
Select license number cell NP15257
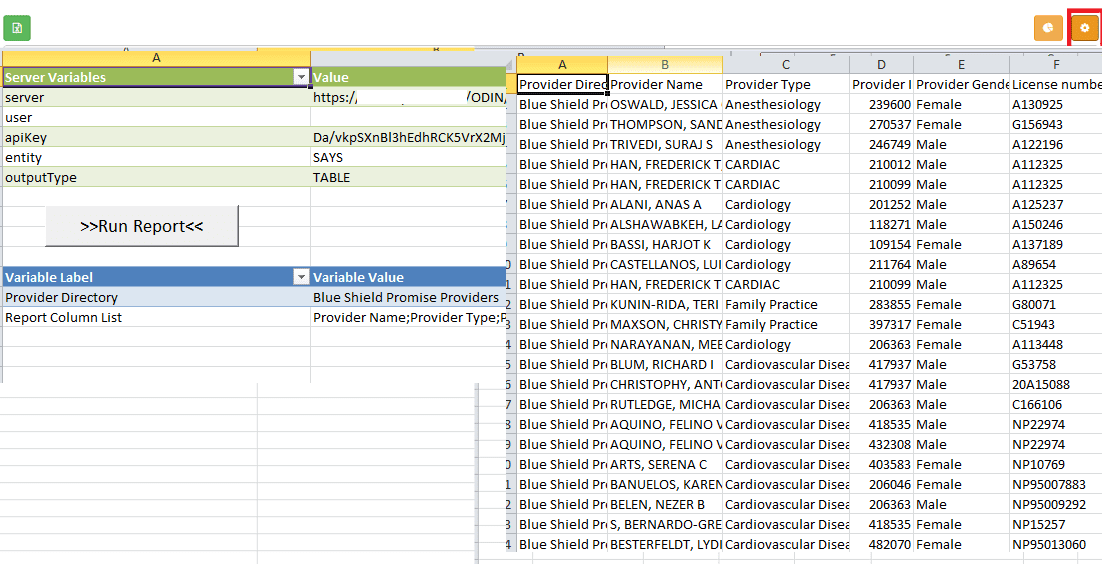coord(1056,525)
